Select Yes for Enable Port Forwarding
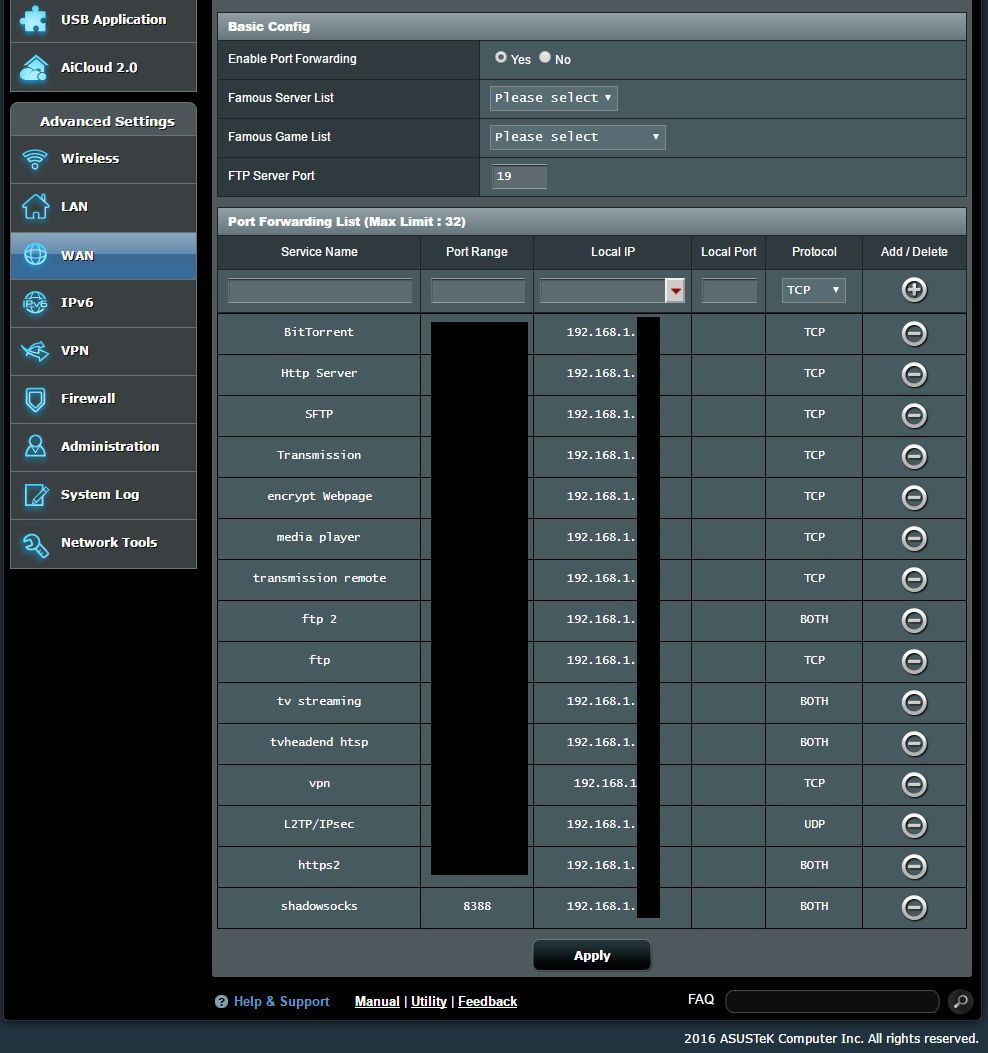Screen dimensions: 988x1053 click(501, 58)
